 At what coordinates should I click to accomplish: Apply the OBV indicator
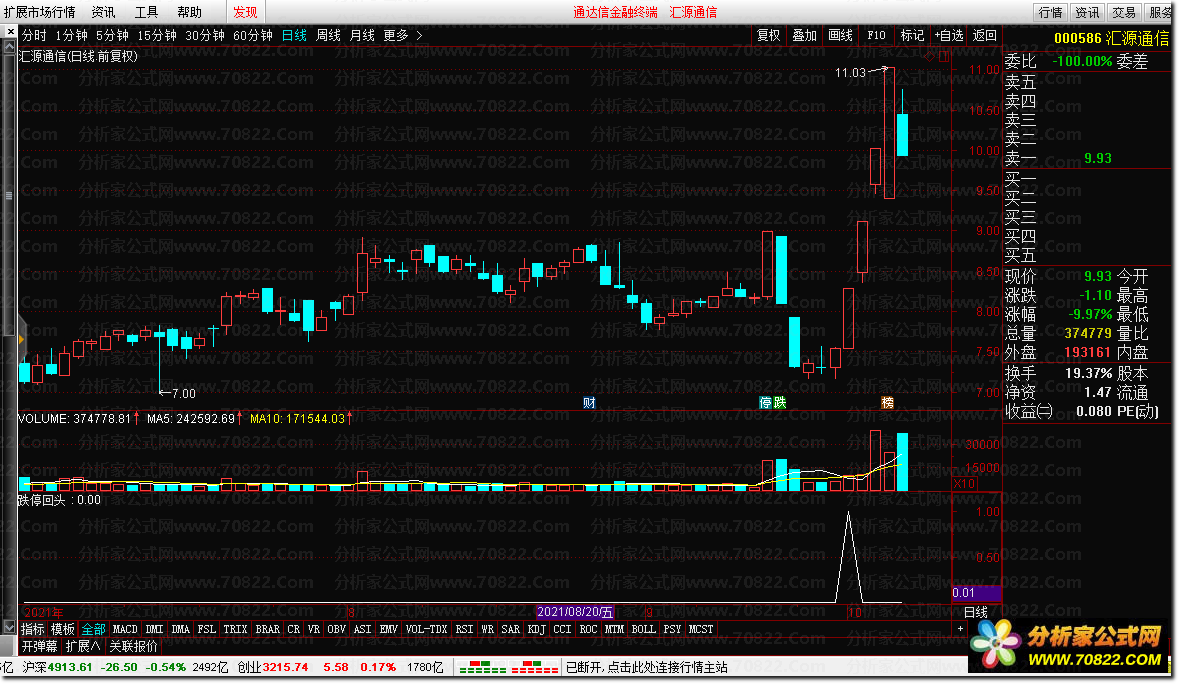(336, 629)
